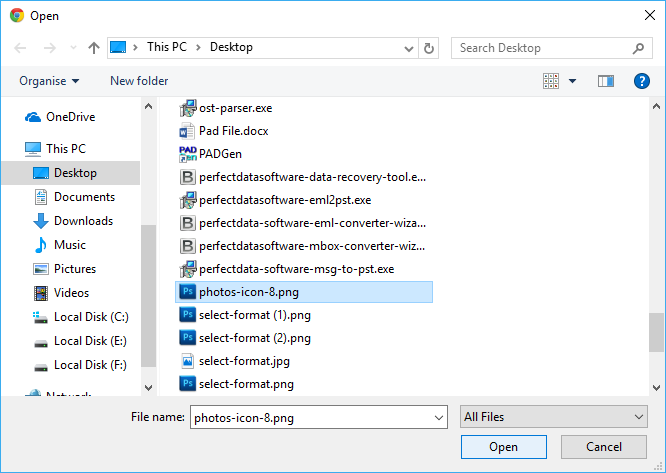The image size is (666, 473).
Task: Create a New folder
Action: click(139, 81)
